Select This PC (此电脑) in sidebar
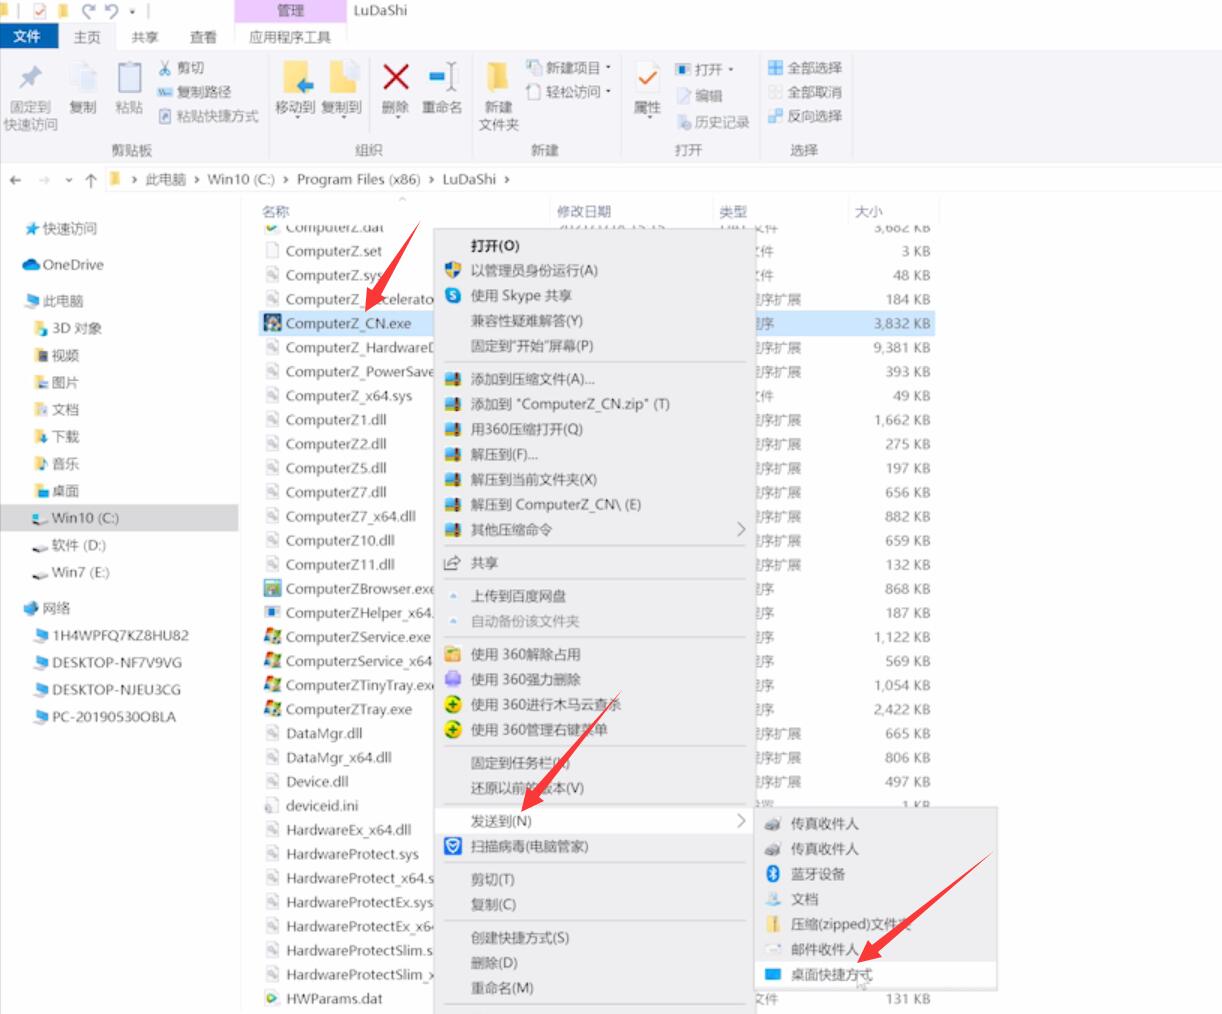1222x1014 pixels. click(x=55, y=301)
